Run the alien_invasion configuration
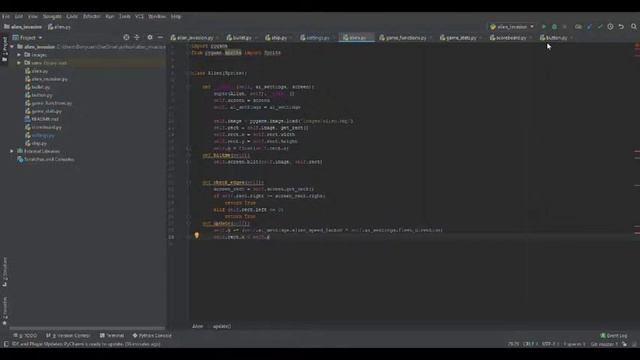 point(544,27)
